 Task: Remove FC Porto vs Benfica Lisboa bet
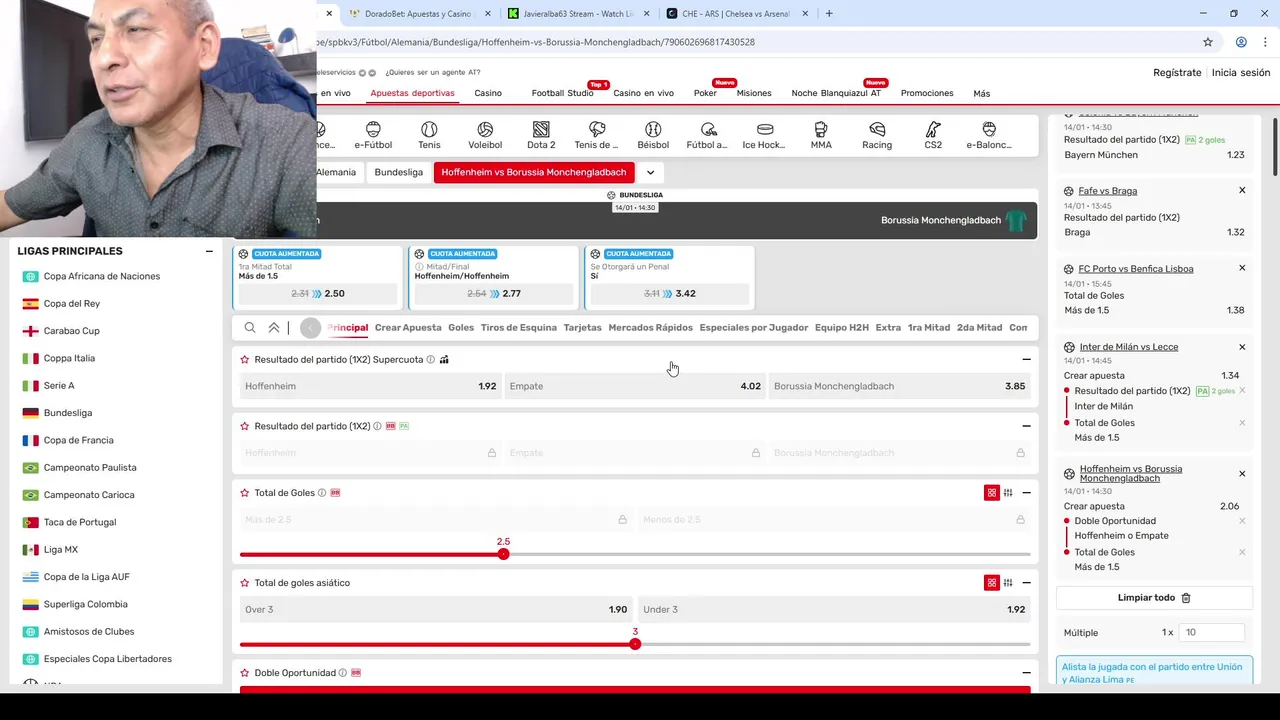1242,268
